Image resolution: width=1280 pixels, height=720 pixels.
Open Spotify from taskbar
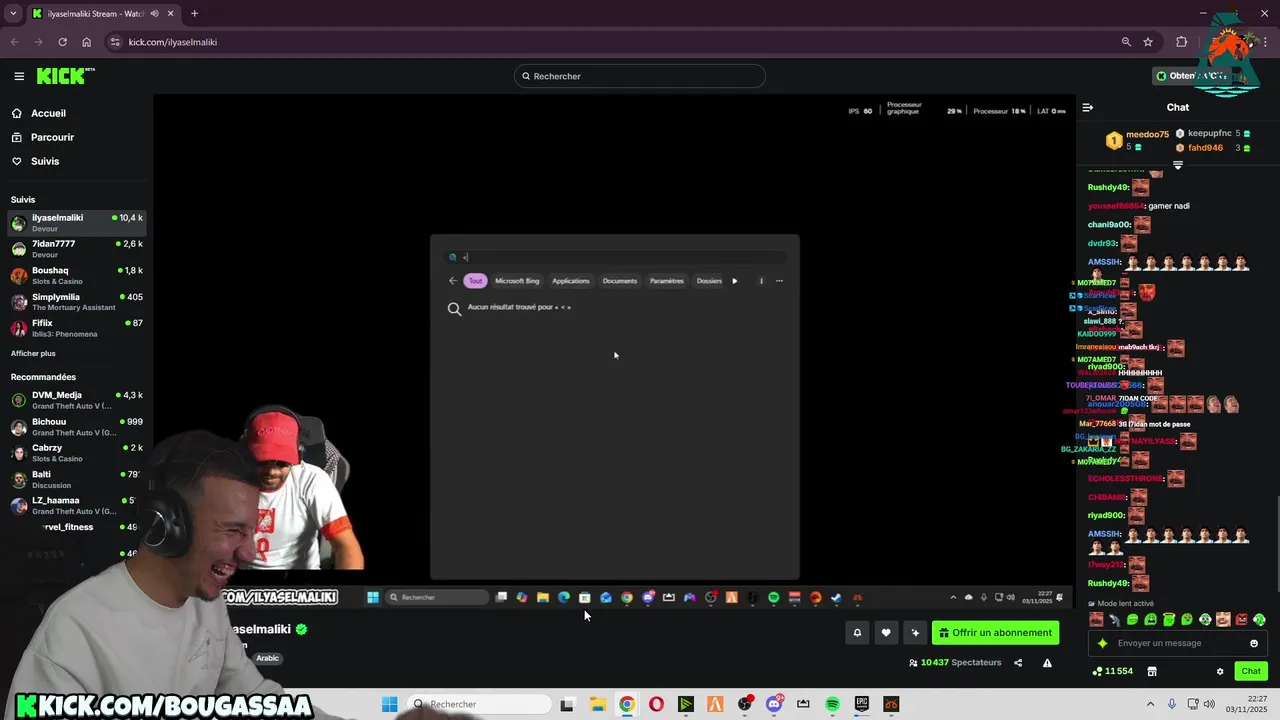click(832, 704)
